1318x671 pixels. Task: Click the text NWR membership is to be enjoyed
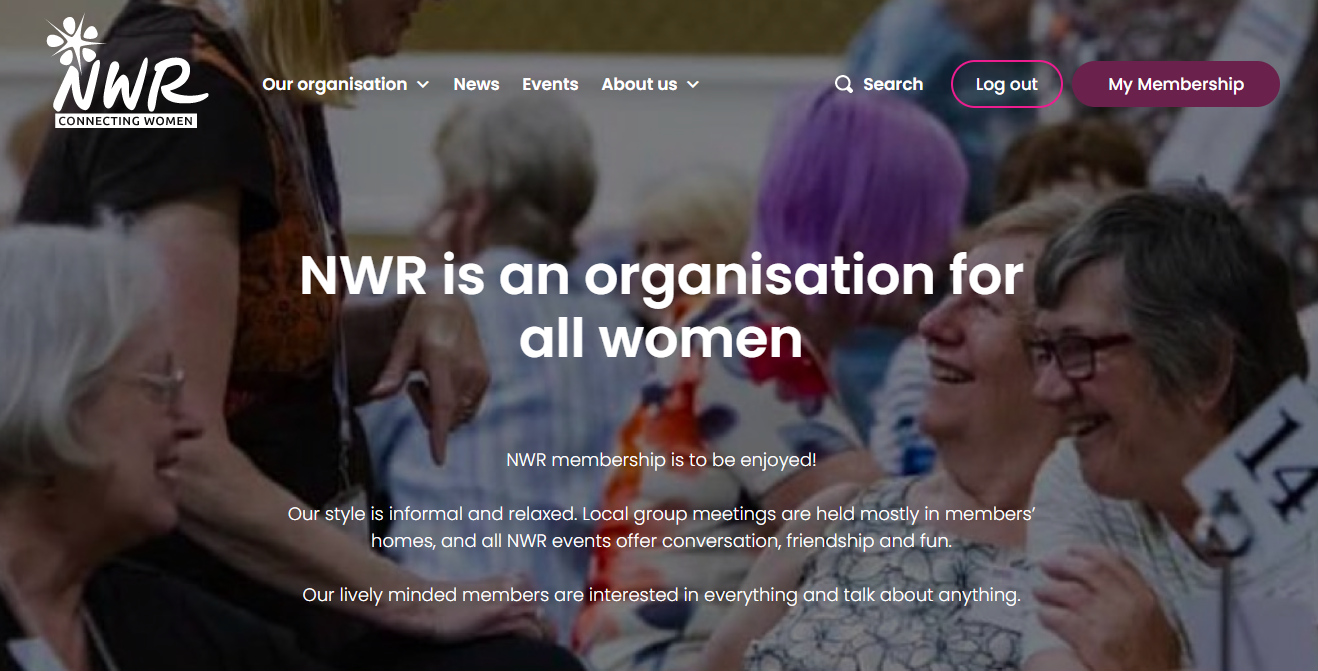tap(661, 460)
